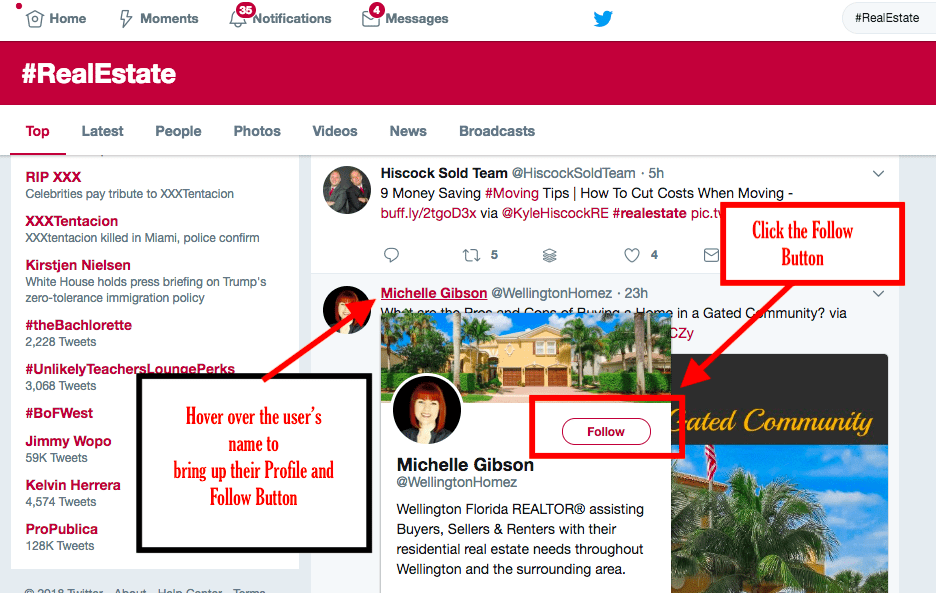The width and height of the screenshot is (936, 593).
Task: Expand Hiscock Sold Team tweet options chevron
Action: [878, 174]
